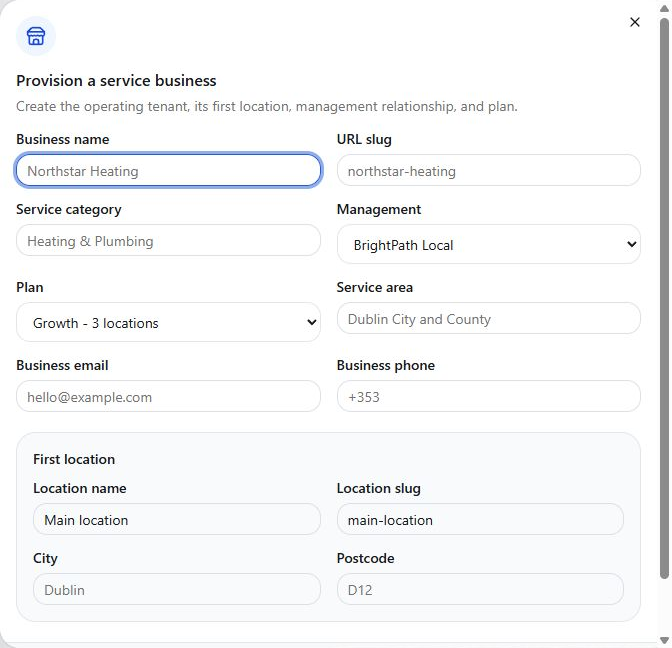Screen dimensions: 672x648
Task: Click the Location name field with Main location
Action: click(x=177, y=519)
